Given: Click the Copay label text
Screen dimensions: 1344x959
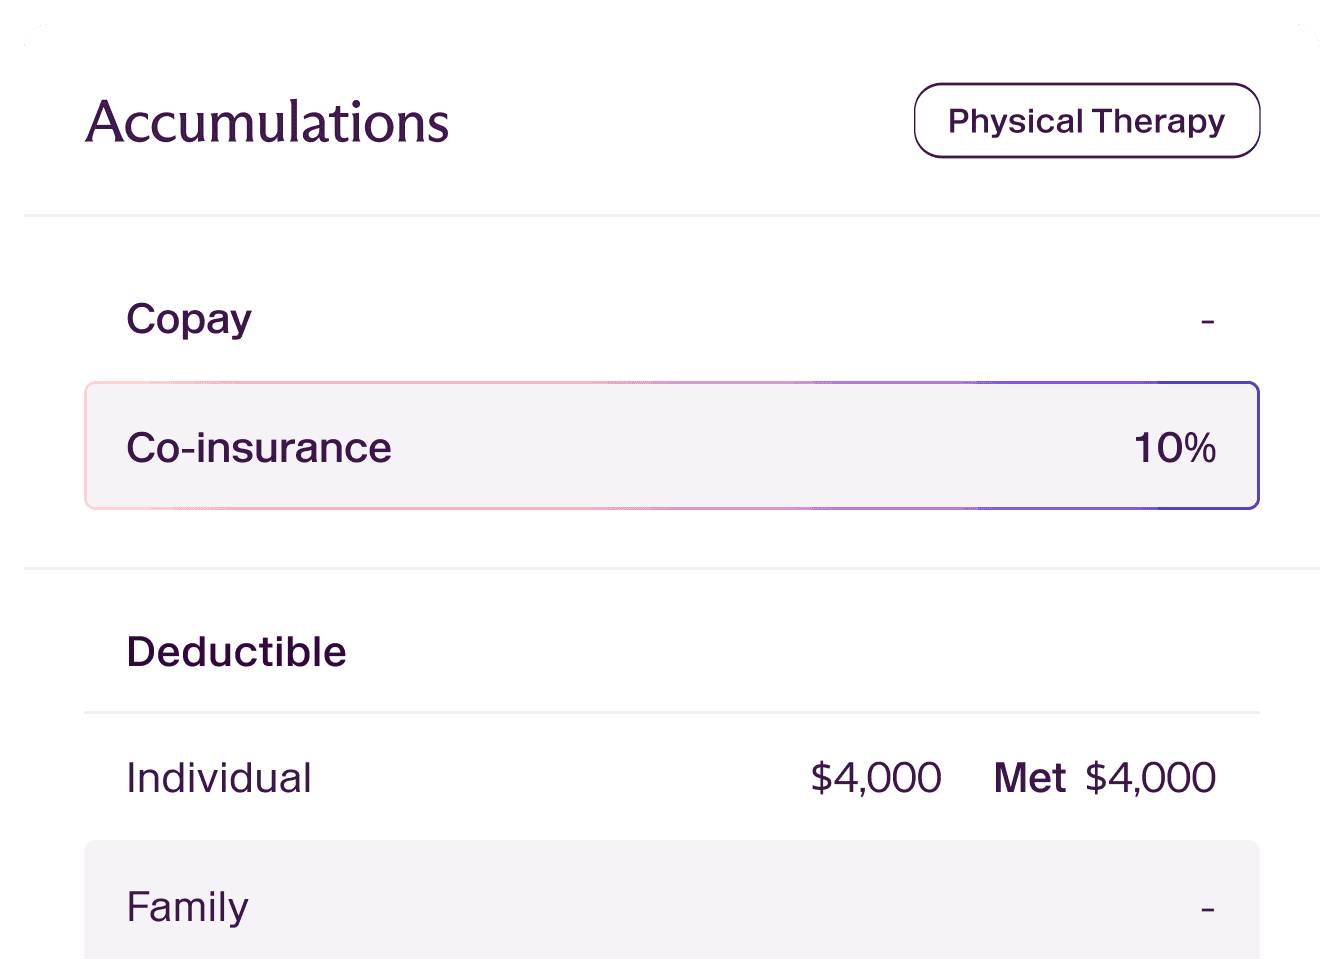Looking at the screenshot, I should tap(189, 319).
